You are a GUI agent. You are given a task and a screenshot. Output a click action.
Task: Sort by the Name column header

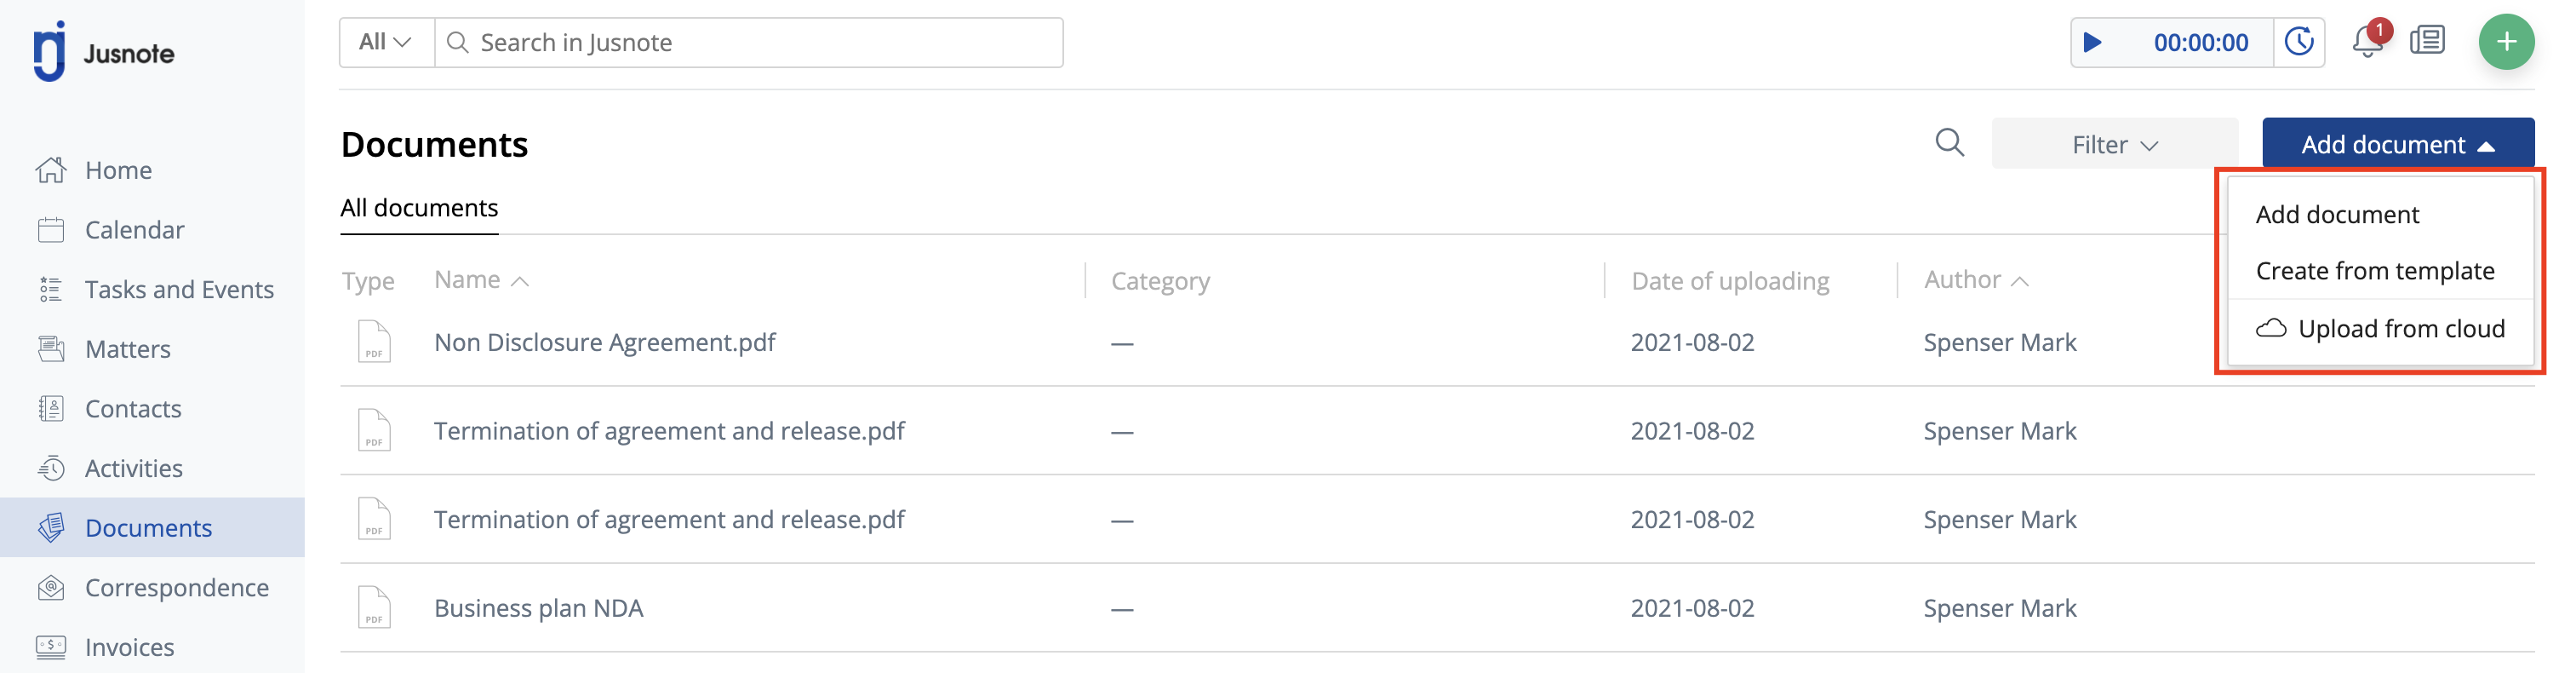pos(481,280)
